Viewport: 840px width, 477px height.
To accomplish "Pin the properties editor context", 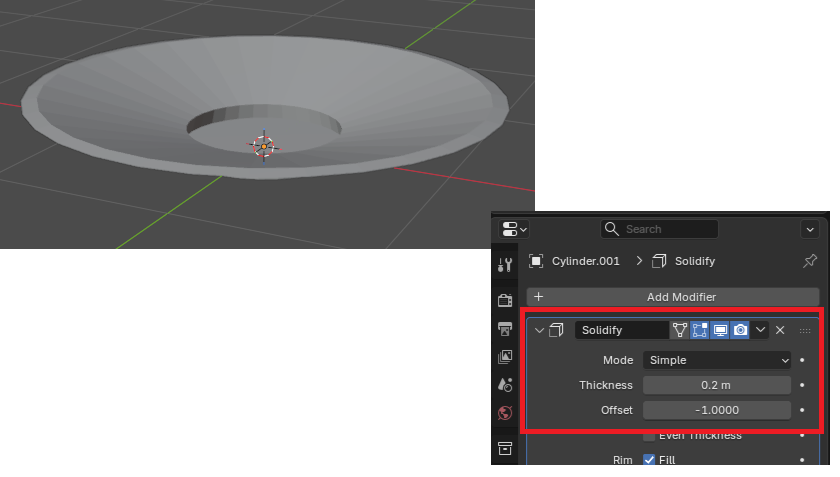I will 810,261.
